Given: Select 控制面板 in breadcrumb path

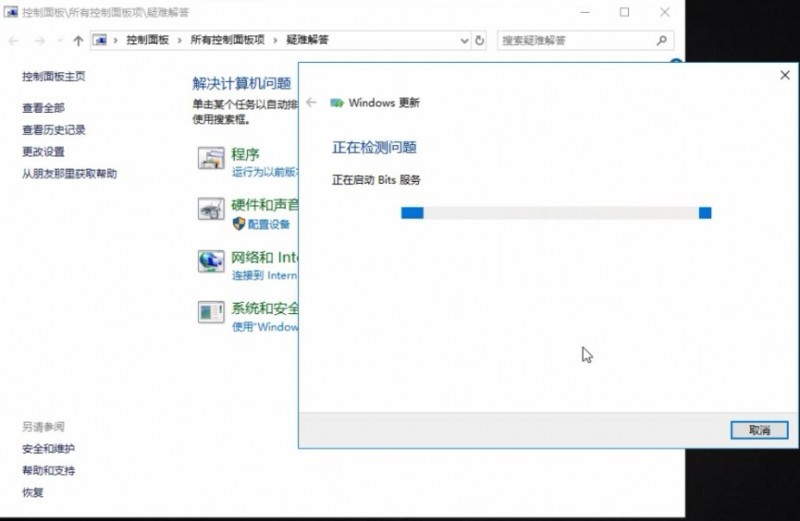Looking at the screenshot, I should (x=147, y=40).
